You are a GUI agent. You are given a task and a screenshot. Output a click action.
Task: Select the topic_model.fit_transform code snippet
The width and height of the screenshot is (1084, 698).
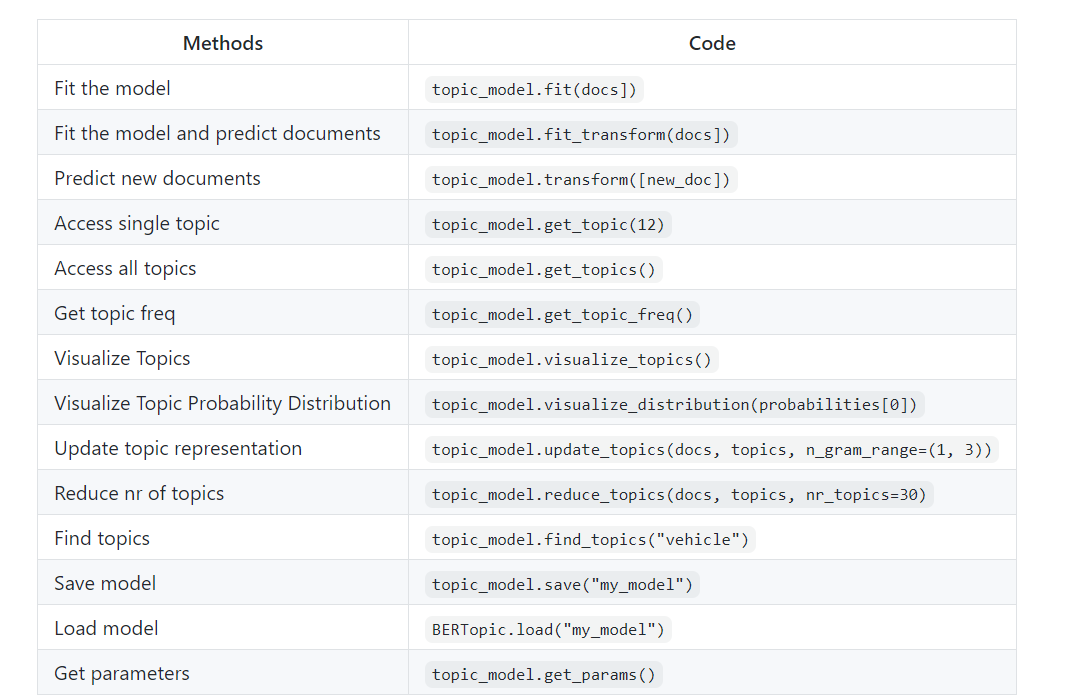(x=581, y=134)
